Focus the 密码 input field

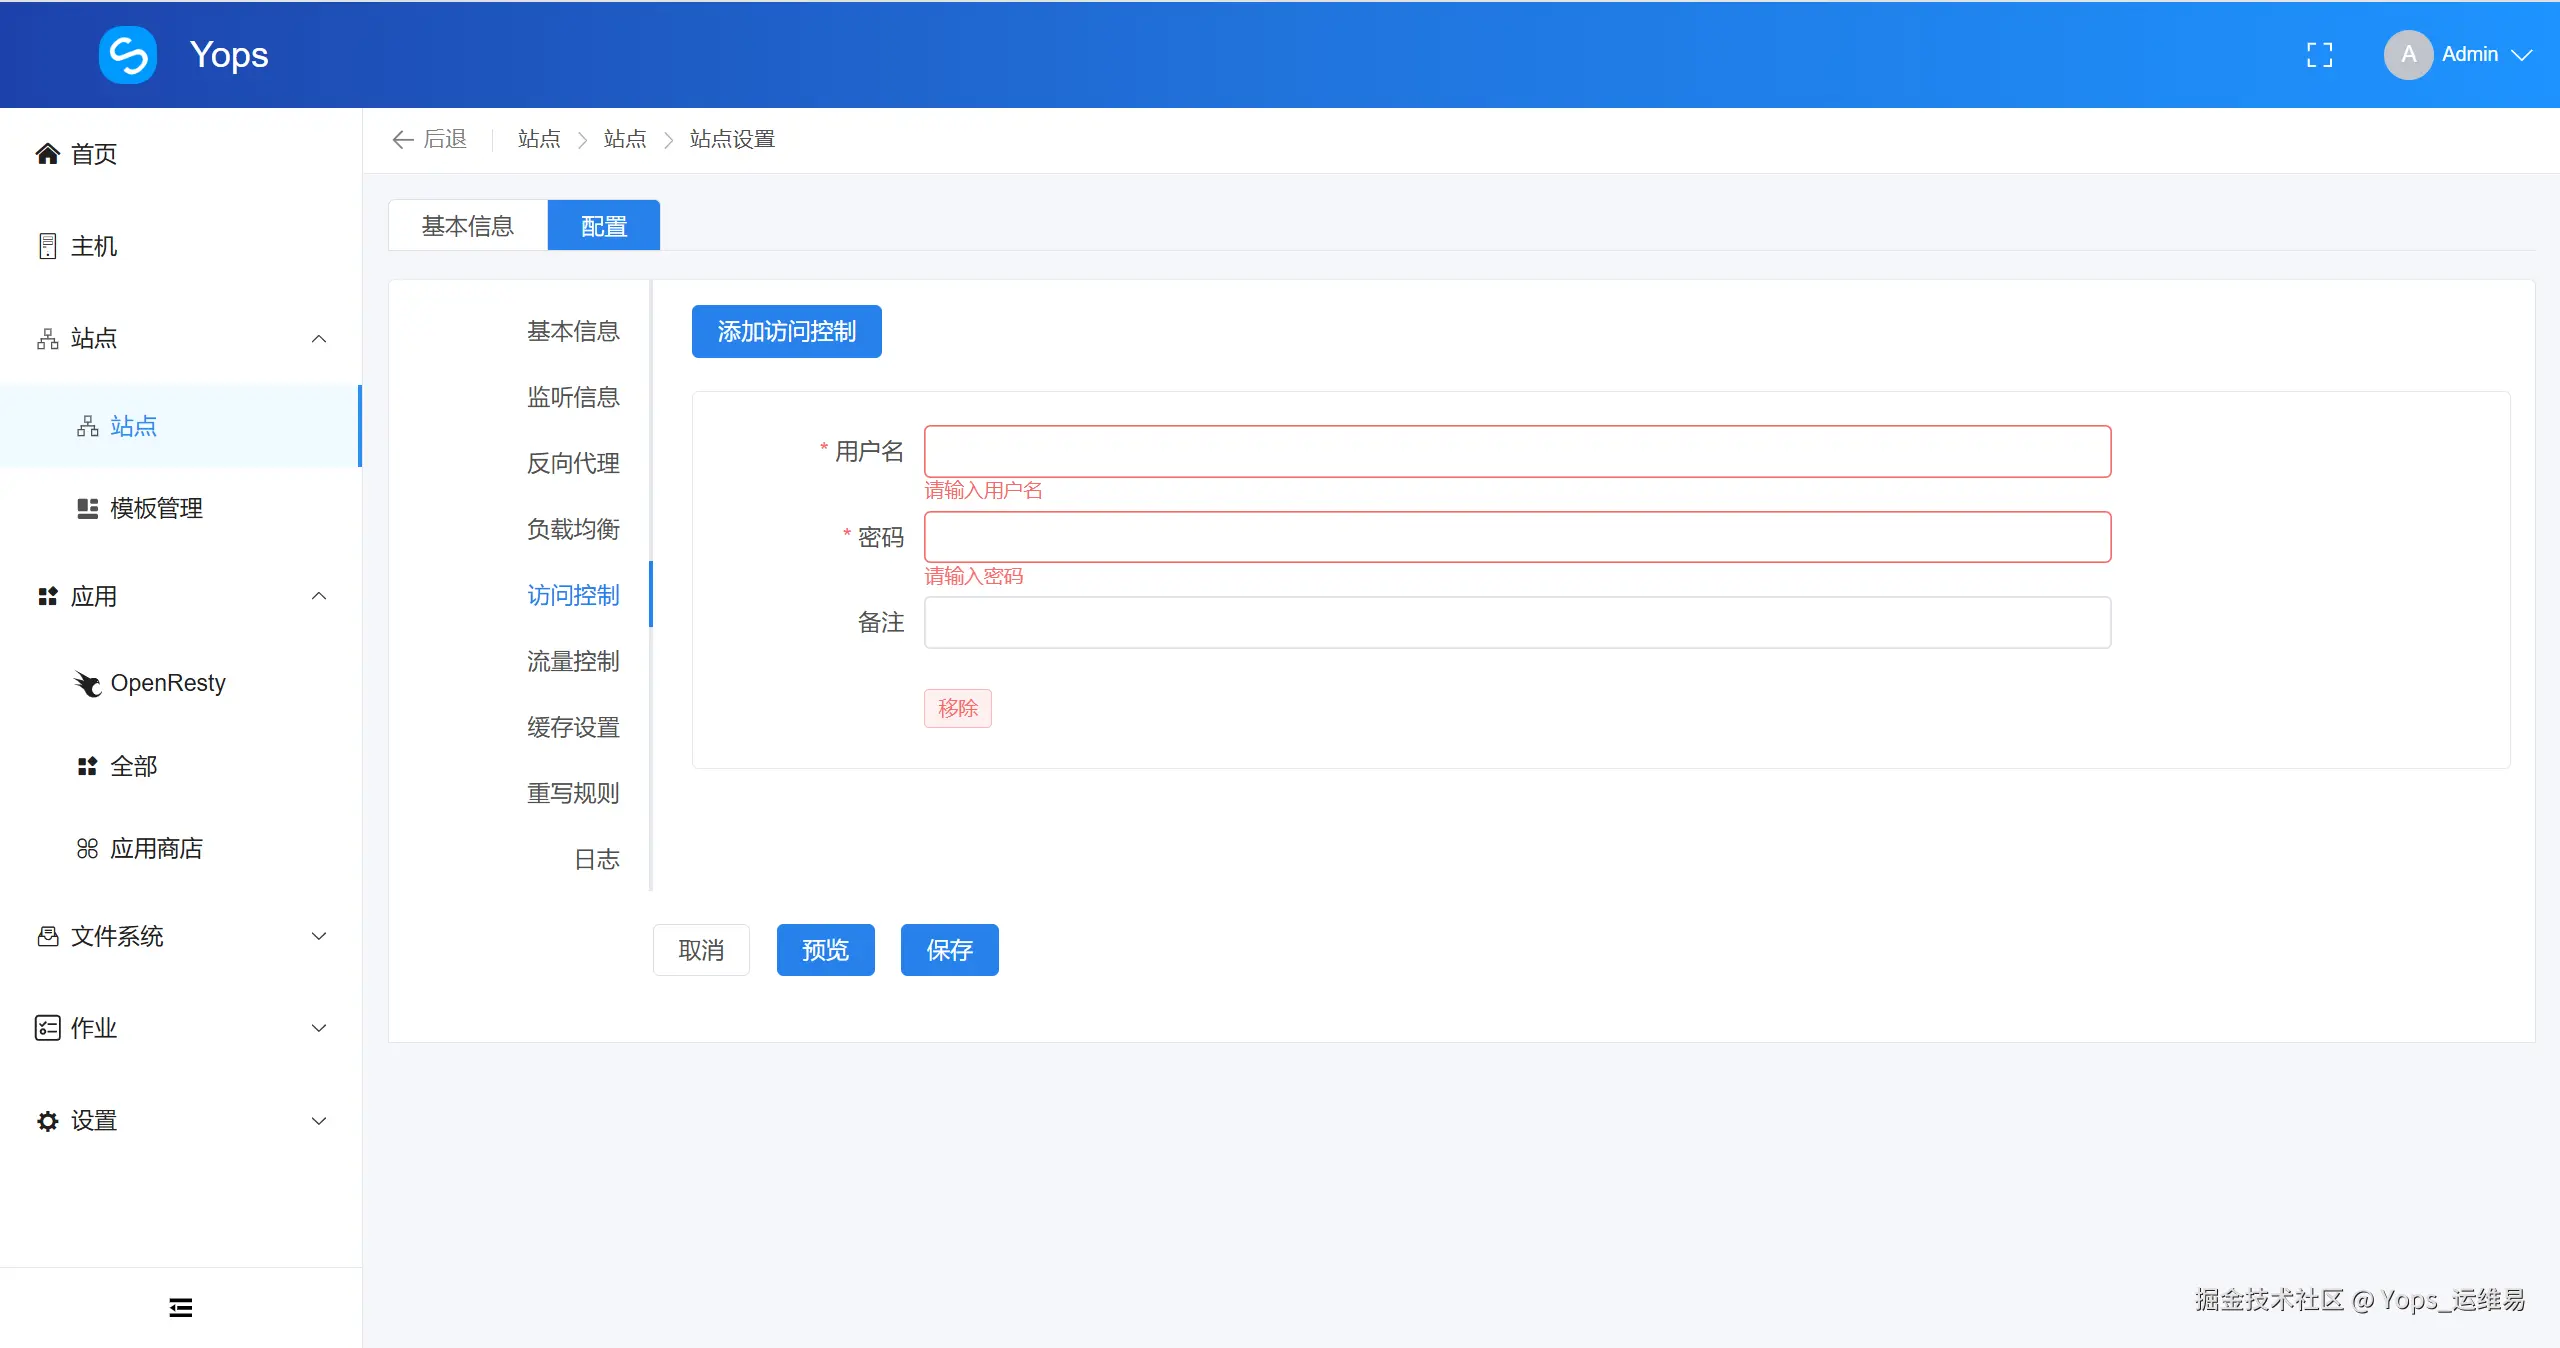point(1518,537)
